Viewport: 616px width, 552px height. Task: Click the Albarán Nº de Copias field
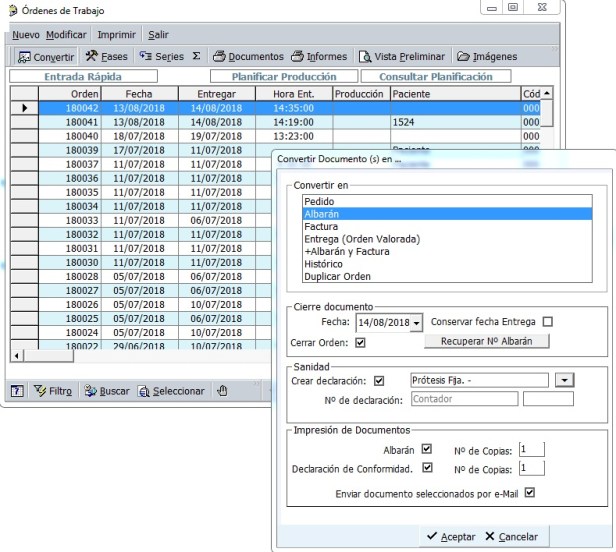coord(530,449)
